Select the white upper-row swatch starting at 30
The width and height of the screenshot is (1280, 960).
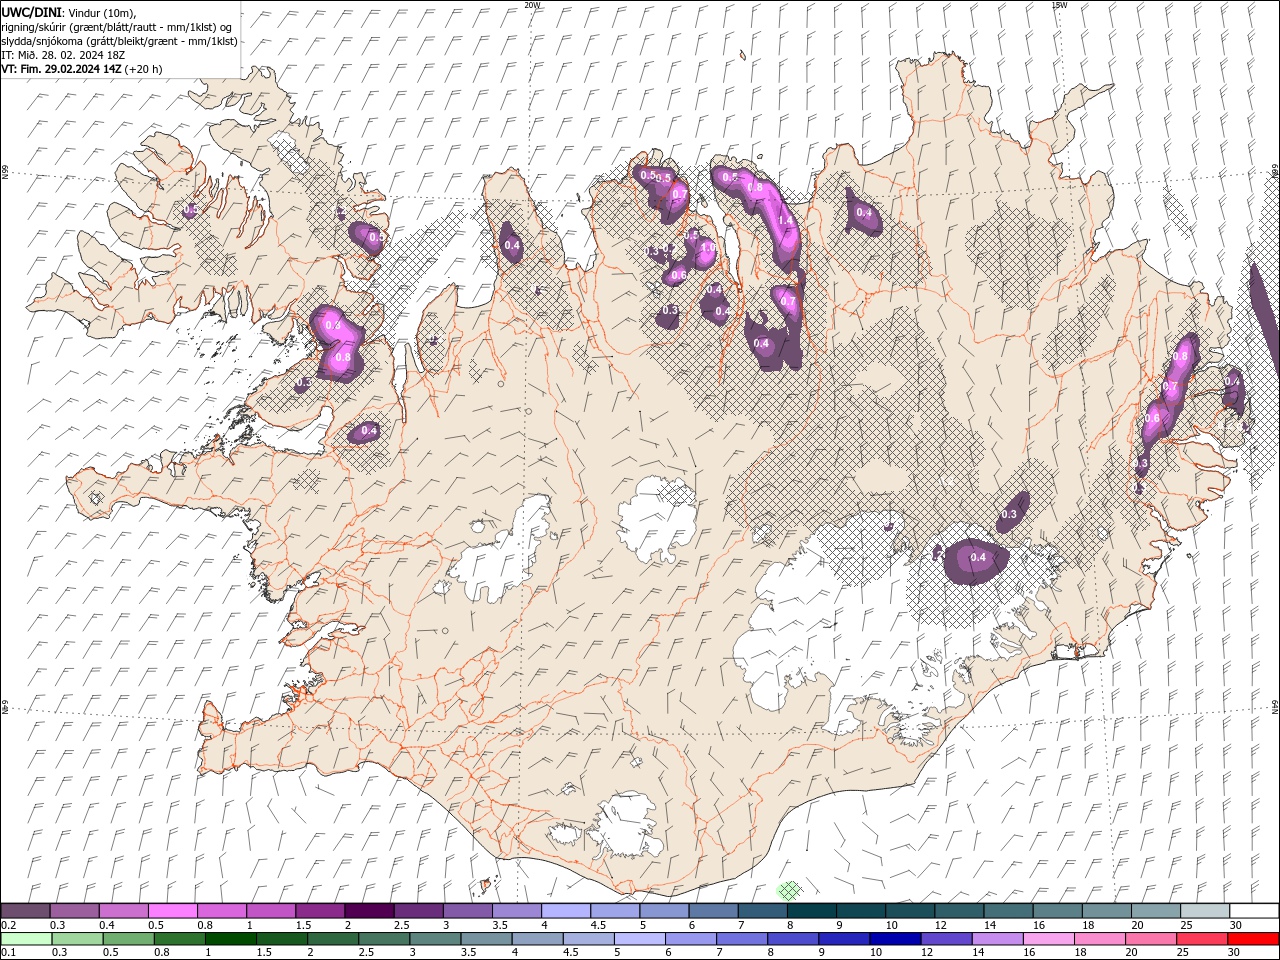pos(1254,911)
